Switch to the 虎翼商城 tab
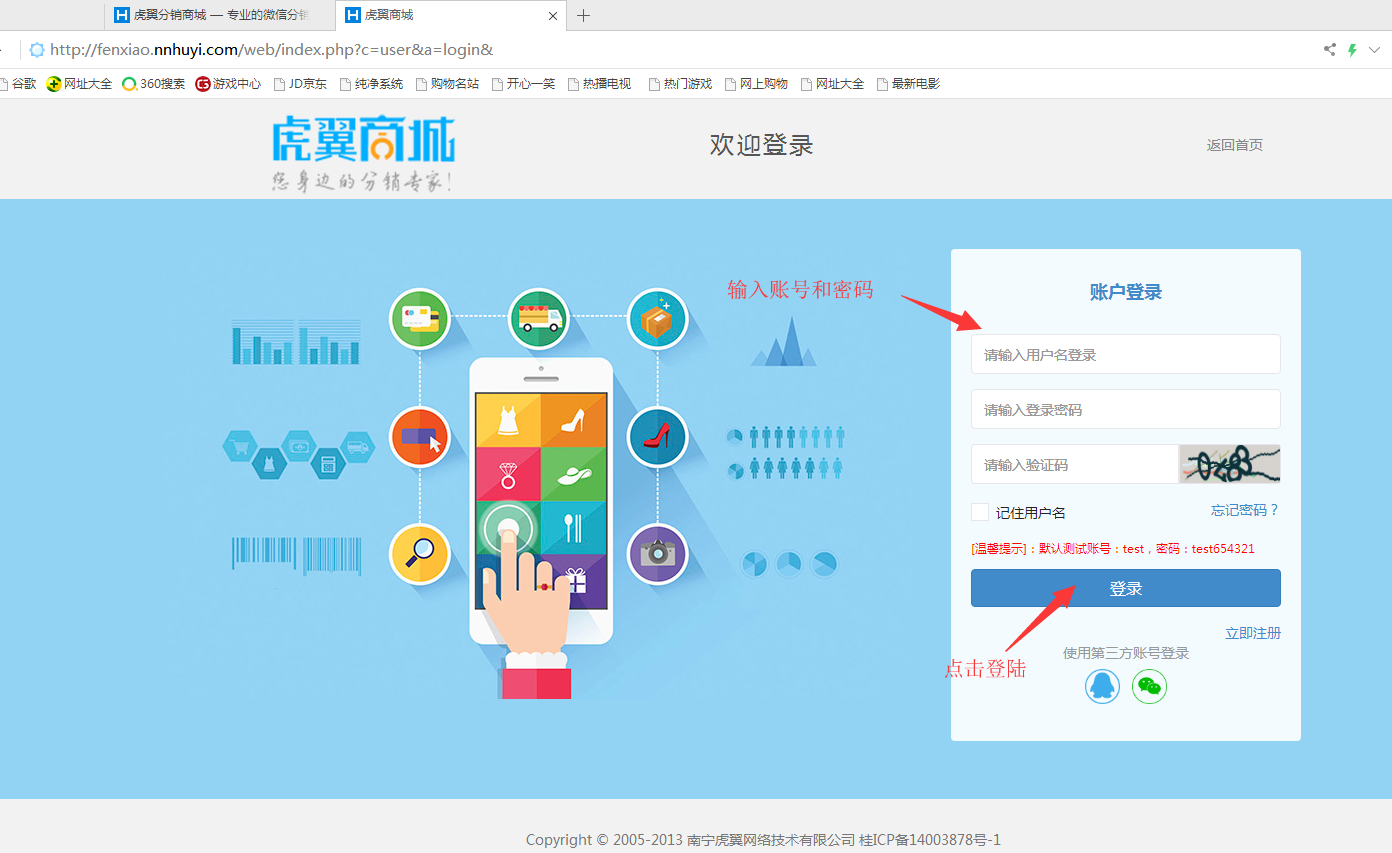The image size is (1392, 853). pos(451,15)
